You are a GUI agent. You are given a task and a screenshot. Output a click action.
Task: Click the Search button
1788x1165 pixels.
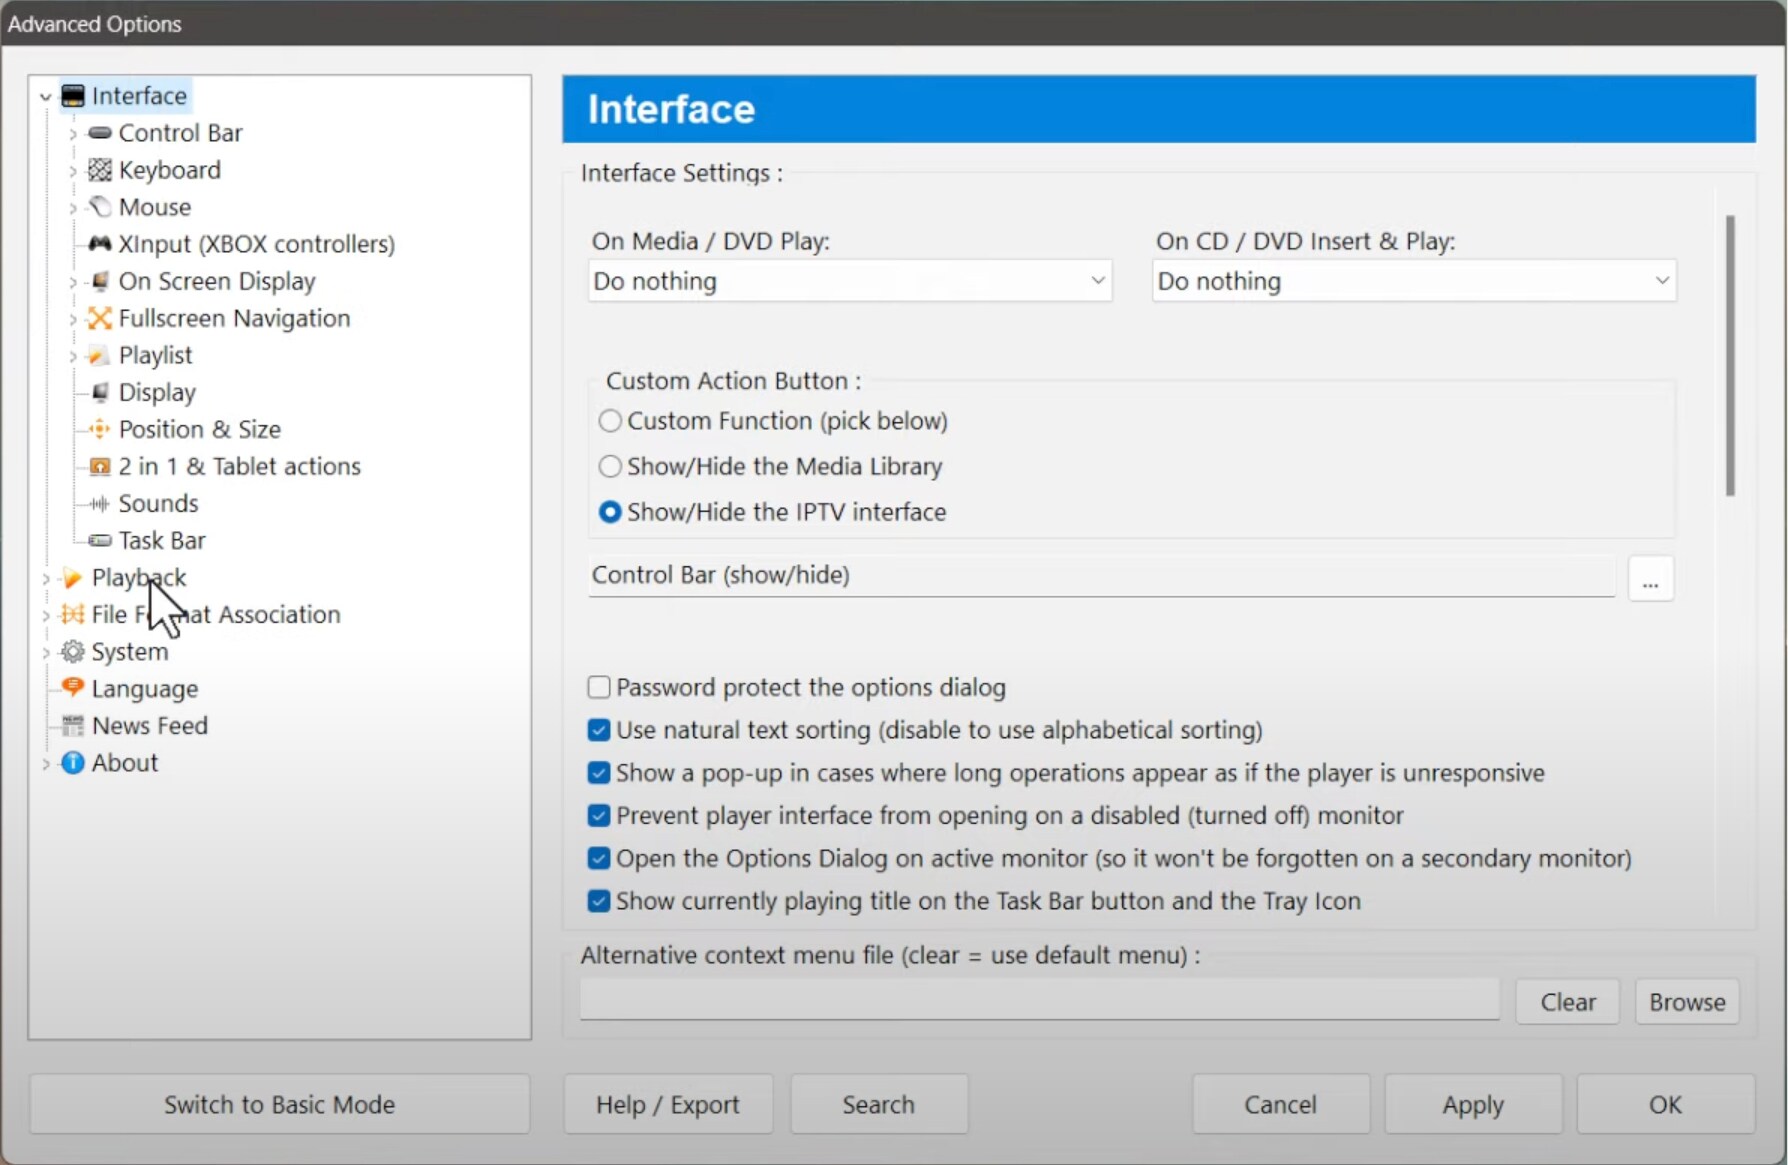tap(878, 1104)
